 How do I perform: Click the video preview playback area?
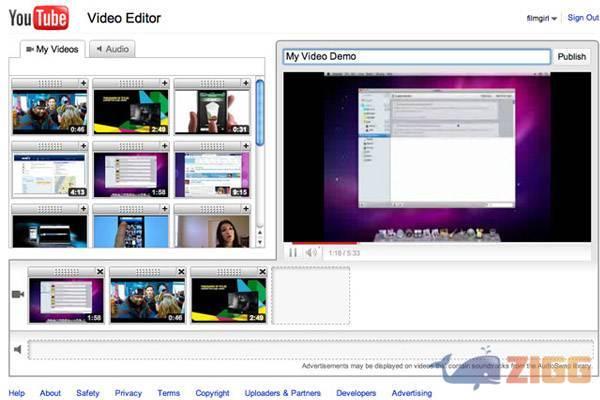point(437,157)
